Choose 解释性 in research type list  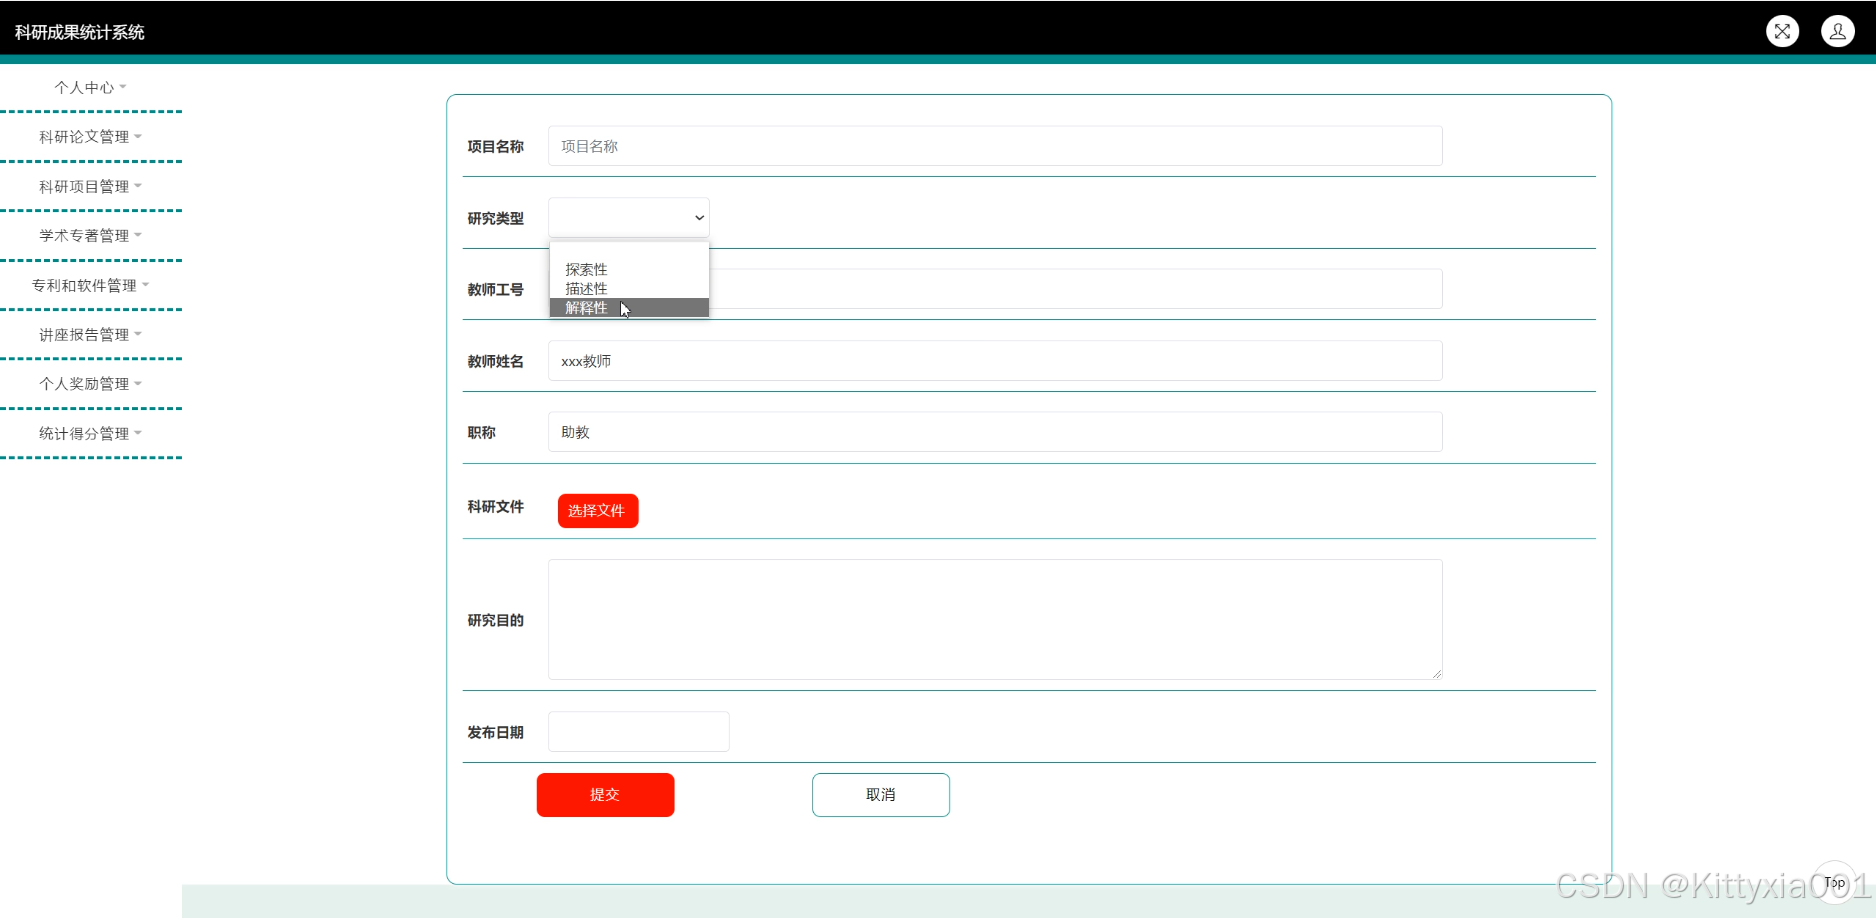pos(586,307)
